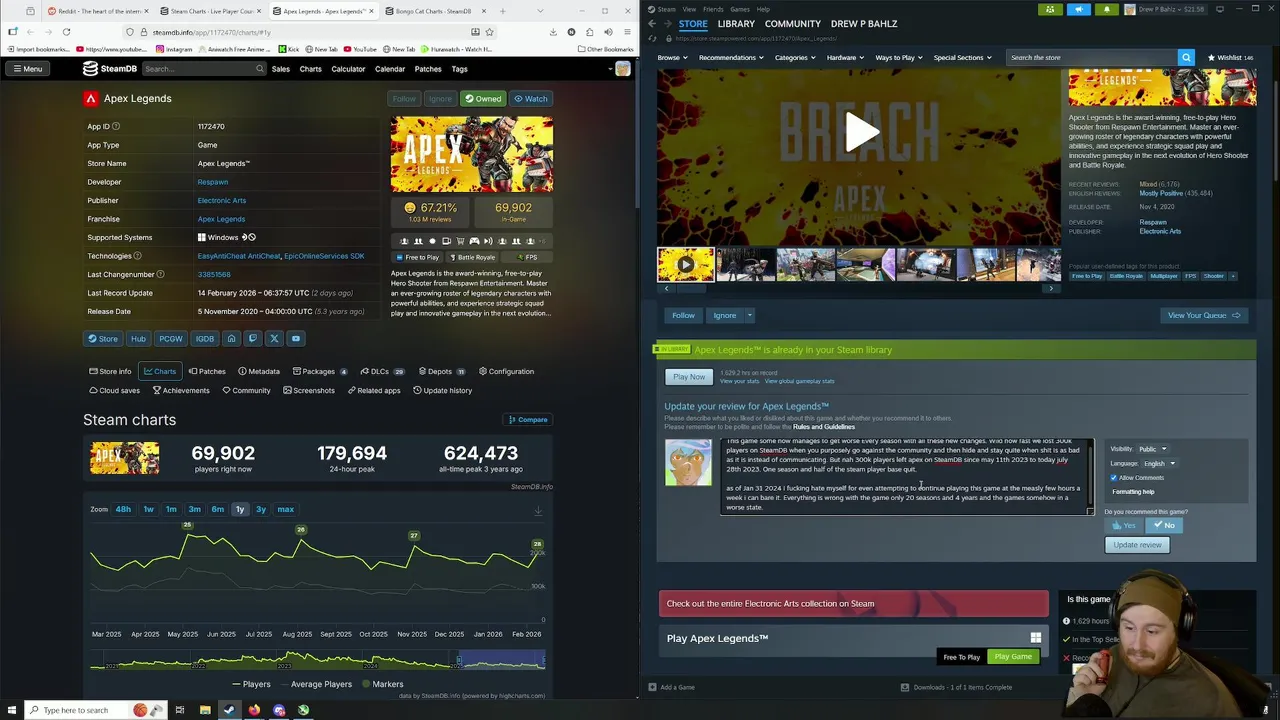
Task: Click the Update review button
Action: pyautogui.click(x=1137, y=545)
